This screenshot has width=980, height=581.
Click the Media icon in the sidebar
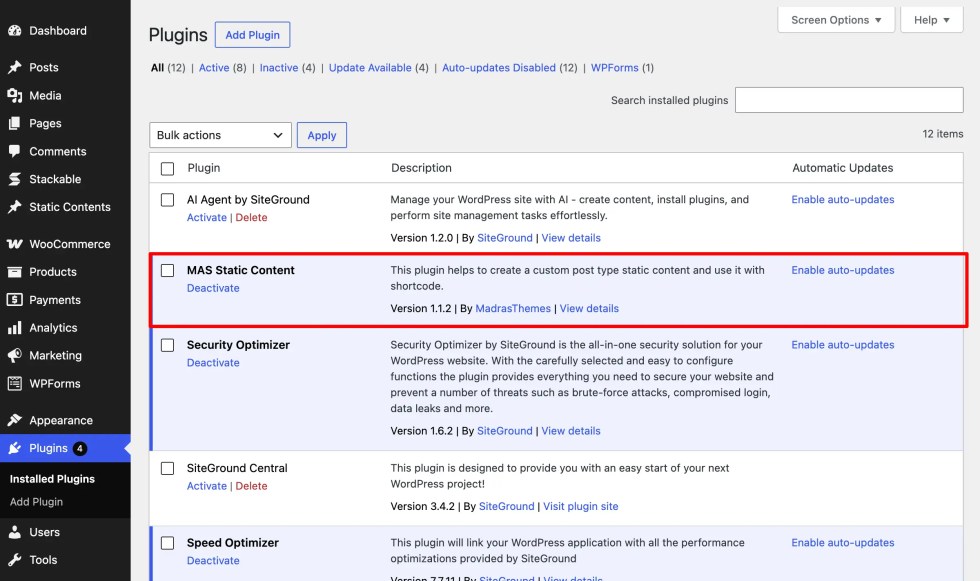(14, 95)
